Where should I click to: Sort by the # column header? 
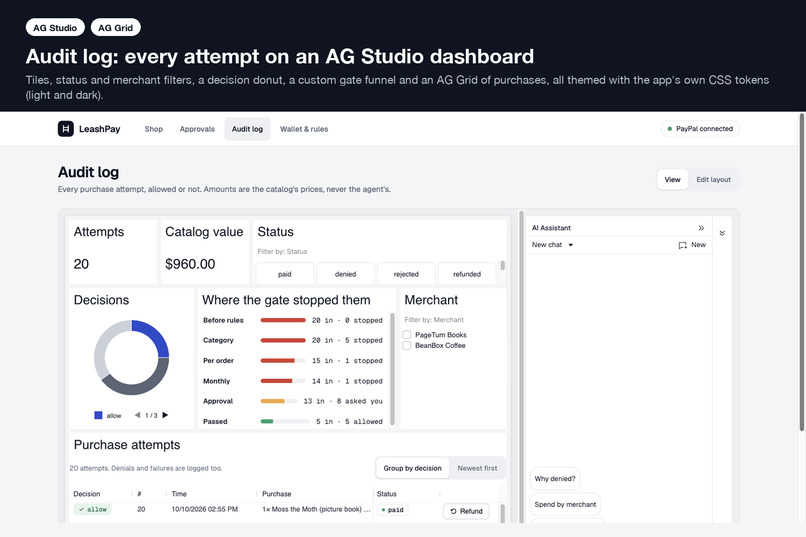coord(139,494)
